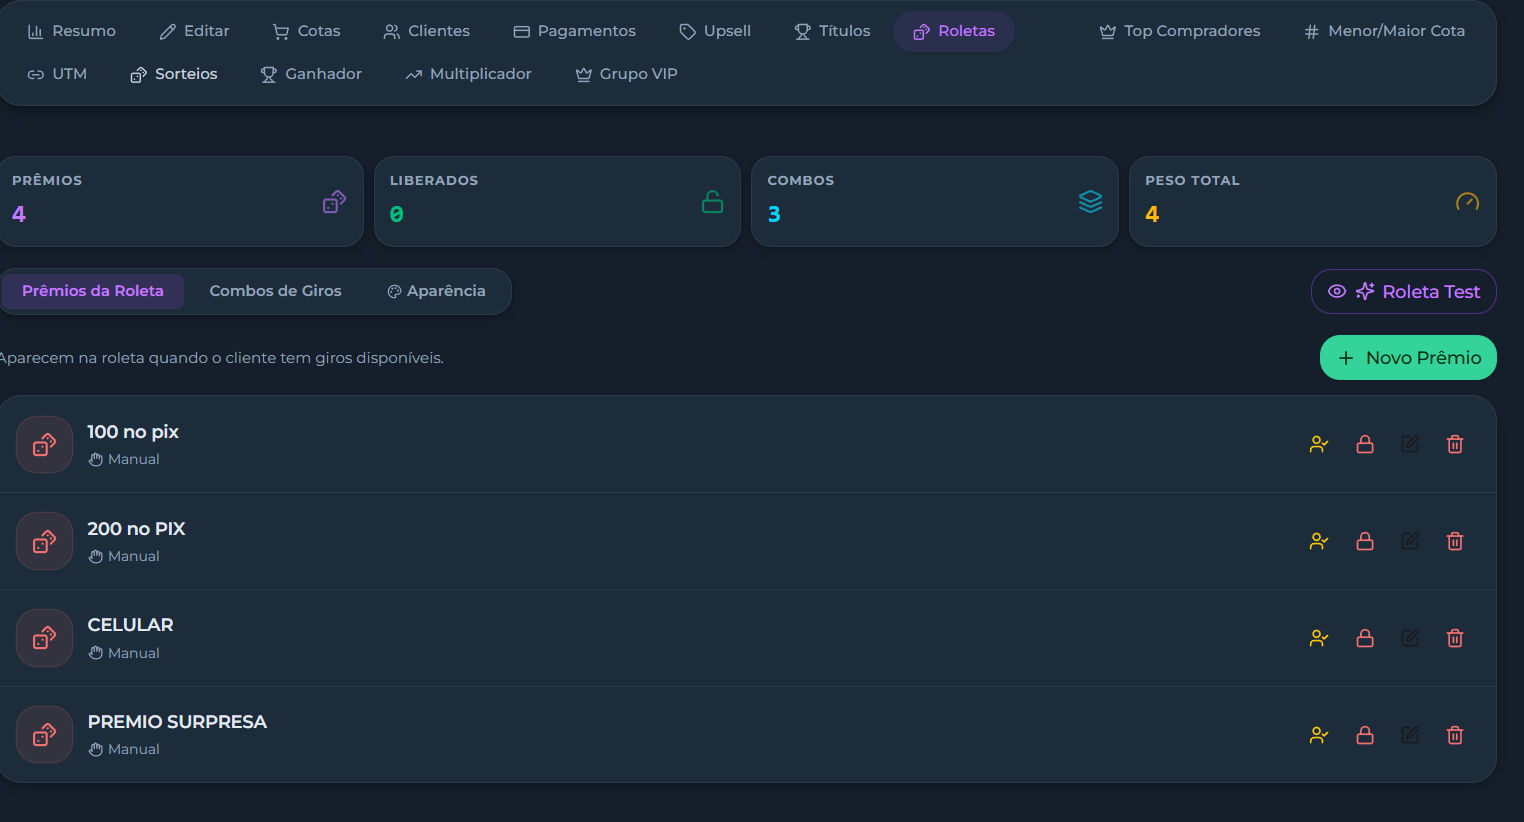Open the Grupo VIP tab

[626, 74]
